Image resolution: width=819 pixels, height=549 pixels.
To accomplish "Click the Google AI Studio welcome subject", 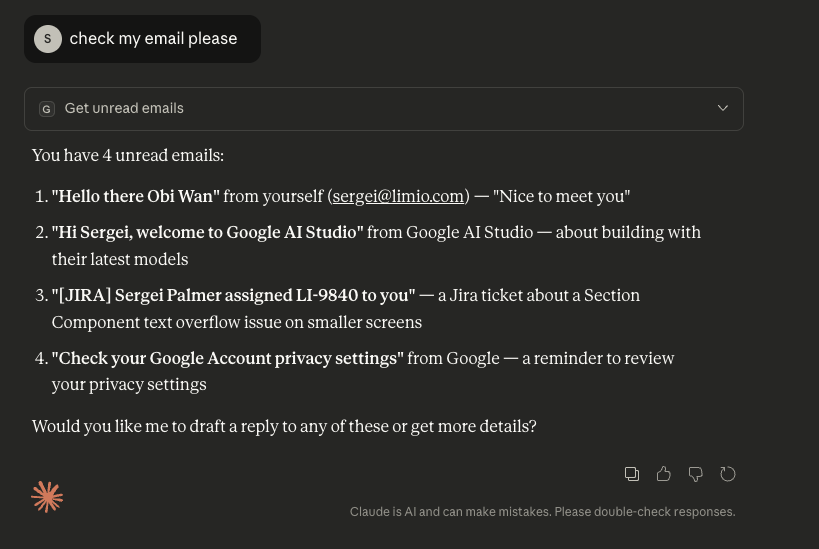I will tap(208, 233).
